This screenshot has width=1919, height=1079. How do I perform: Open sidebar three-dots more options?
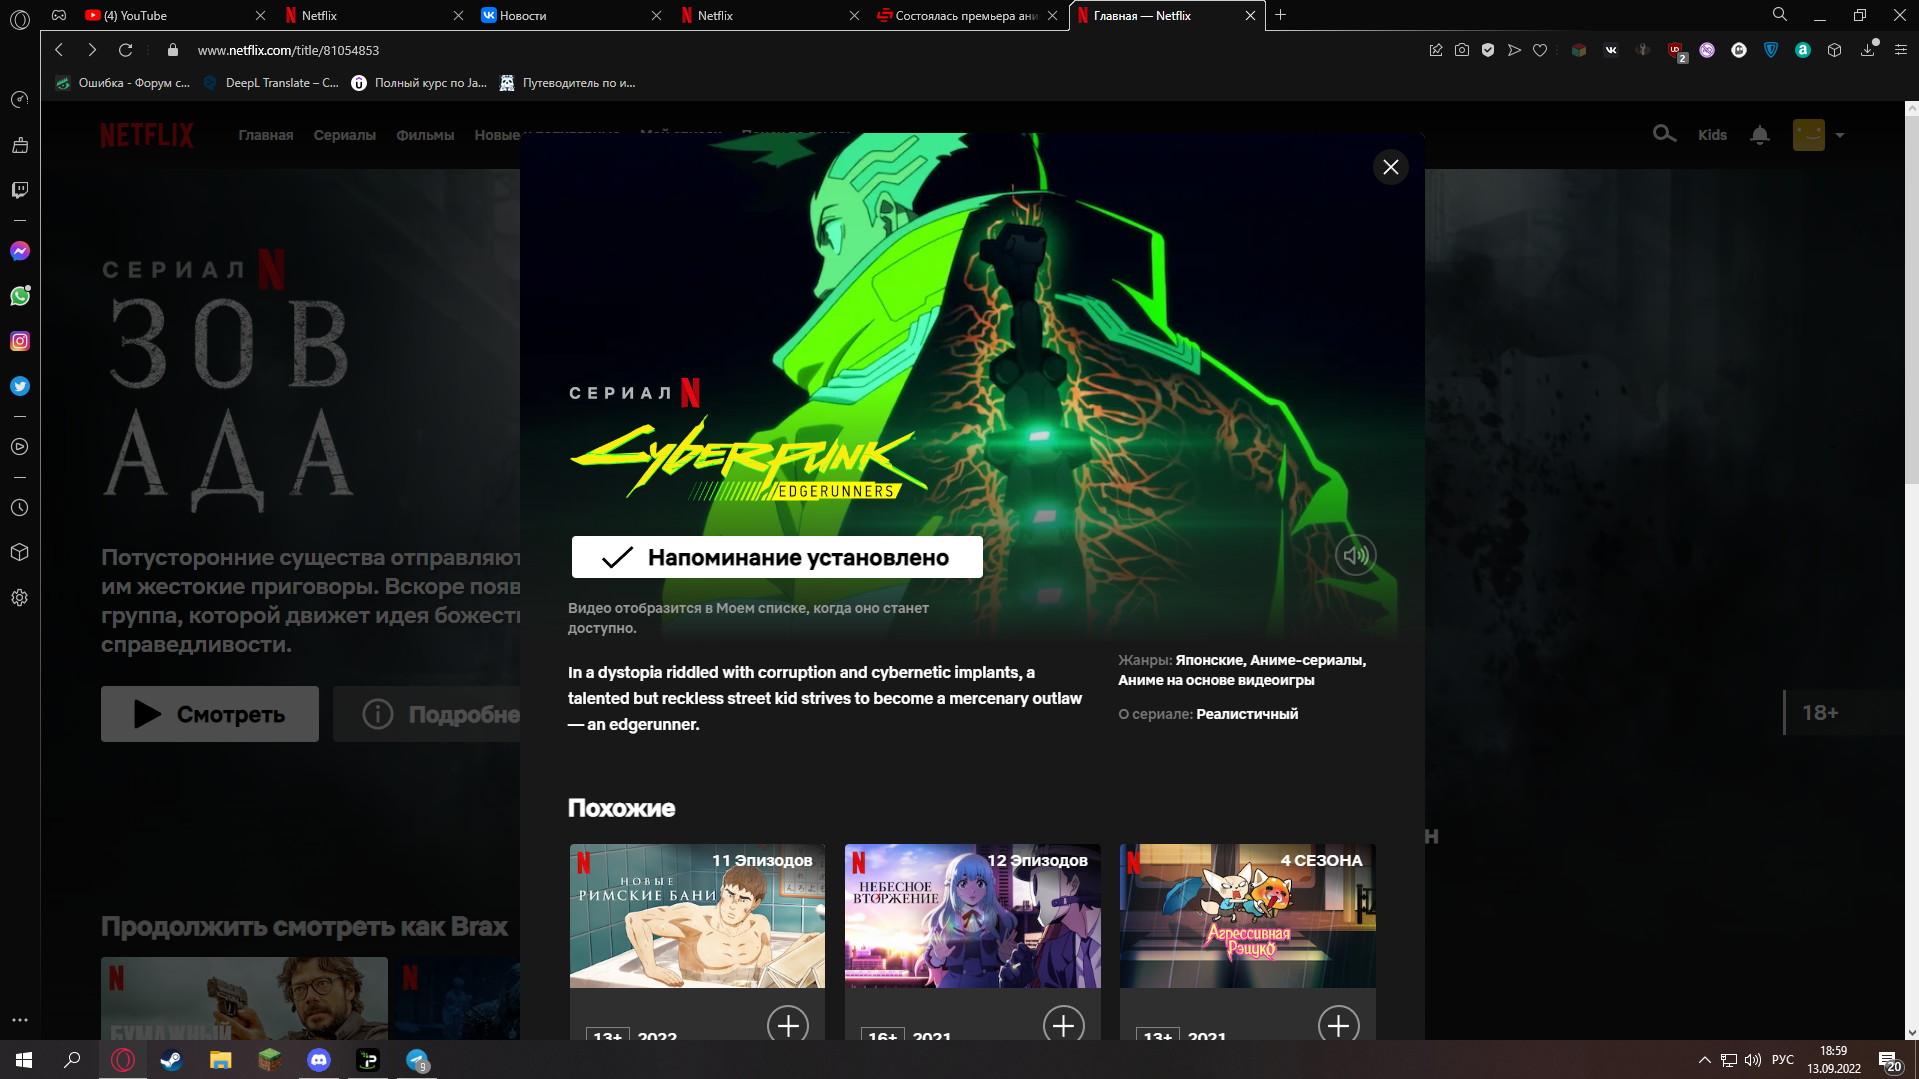[x=20, y=1020]
